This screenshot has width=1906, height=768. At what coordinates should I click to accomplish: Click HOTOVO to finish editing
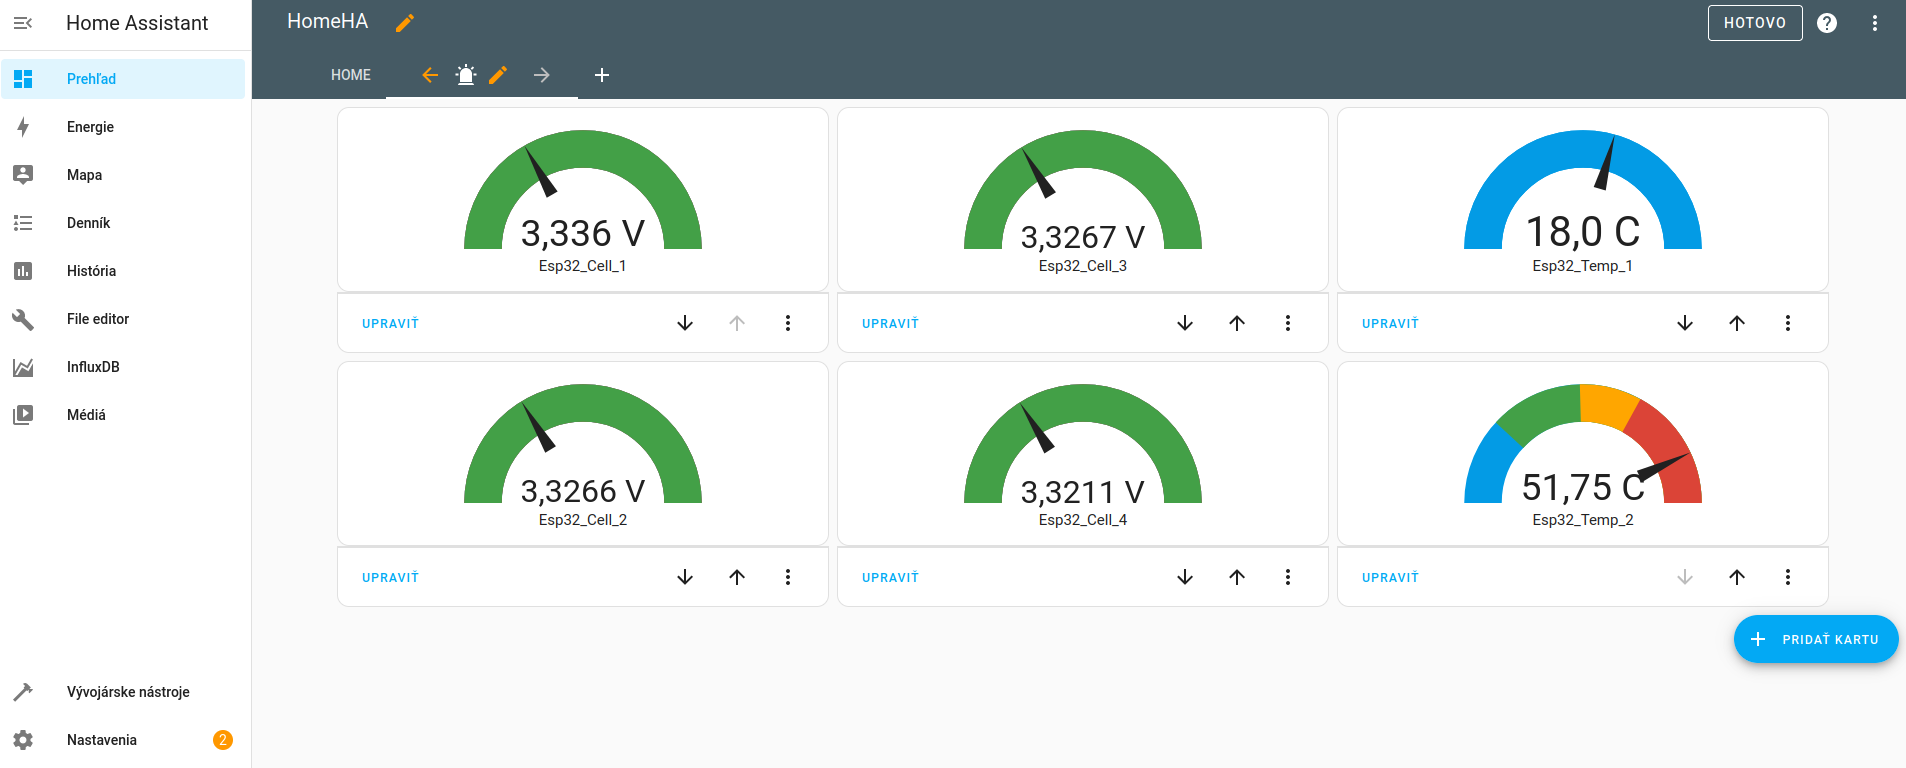coord(1754,23)
